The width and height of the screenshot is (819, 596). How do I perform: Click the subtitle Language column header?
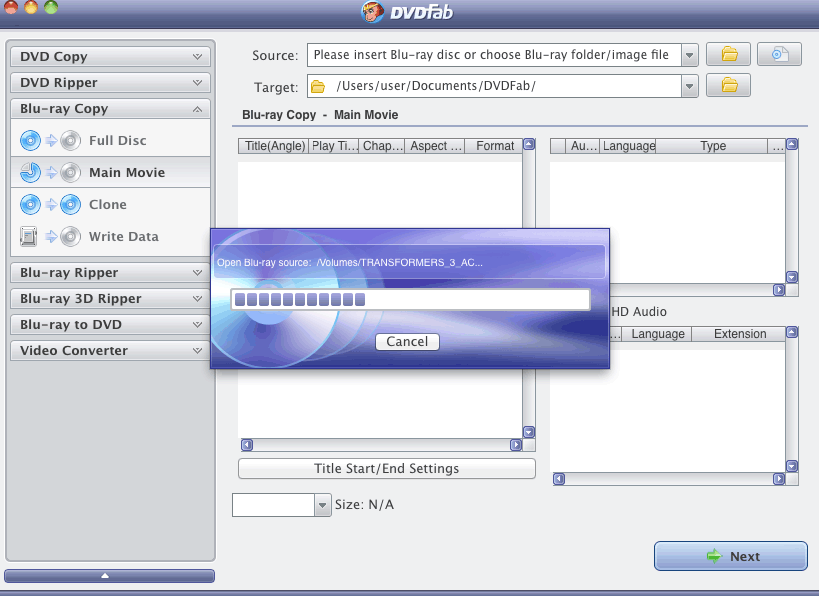point(657,334)
